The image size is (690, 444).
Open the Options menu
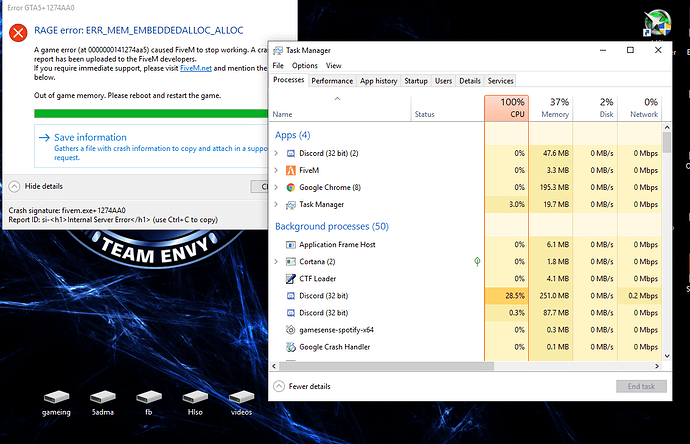(305, 66)
